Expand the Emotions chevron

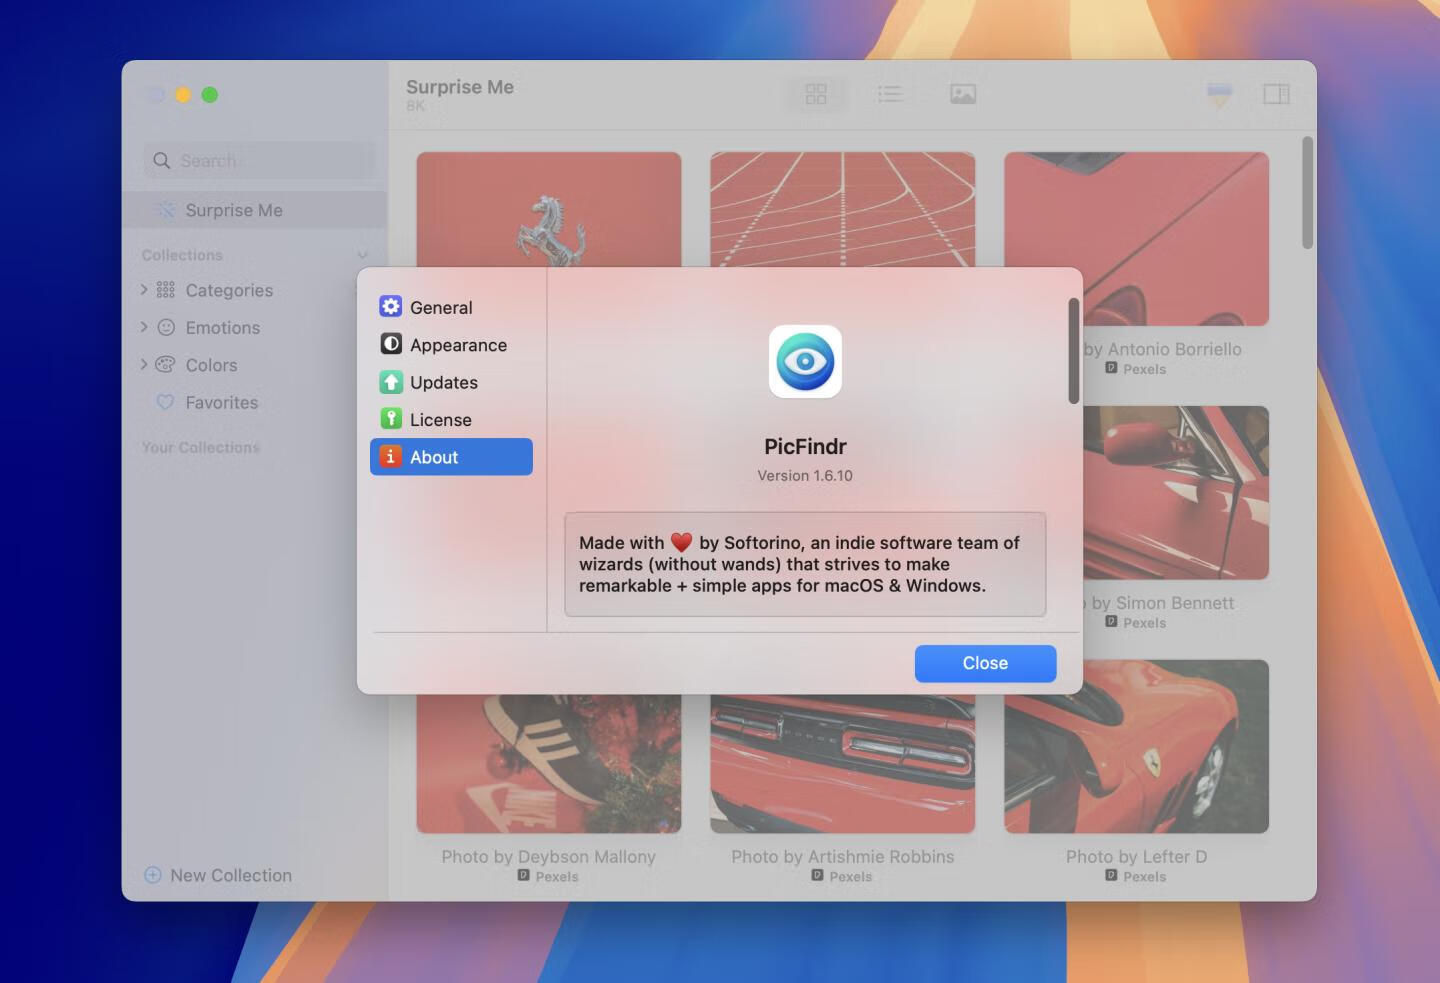144,327
